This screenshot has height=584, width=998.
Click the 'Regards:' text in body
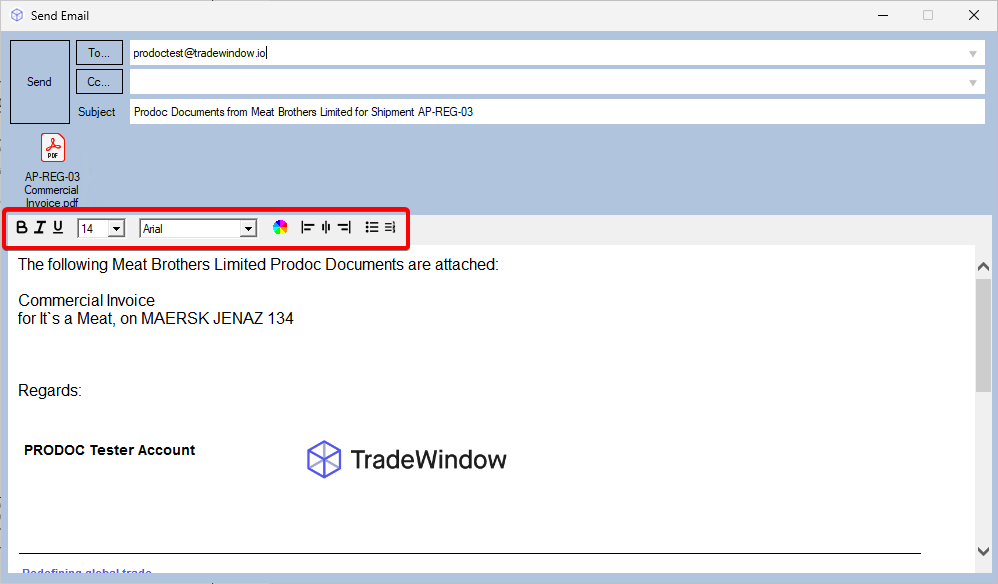(50, 390)
